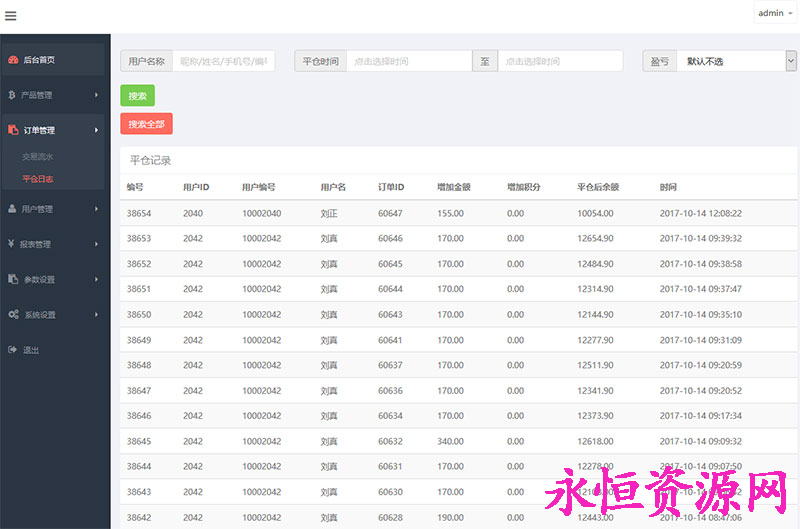Image resolution: width=800 pixels, height=529 pixels.
Task: Click timestamp 2017-10-14 09:17:34
Action: (x=701, y=415)
